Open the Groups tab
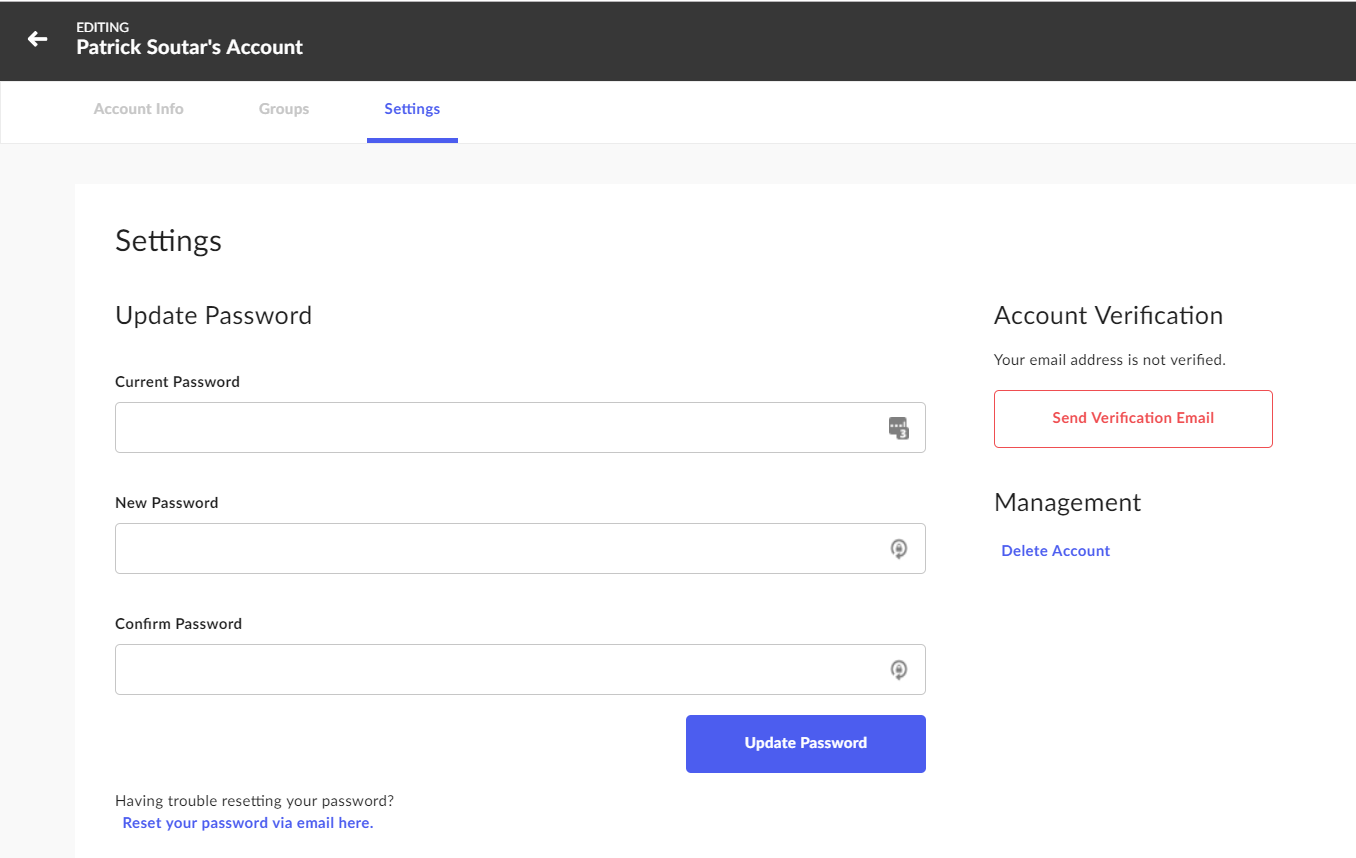 [x=284, y=109]
